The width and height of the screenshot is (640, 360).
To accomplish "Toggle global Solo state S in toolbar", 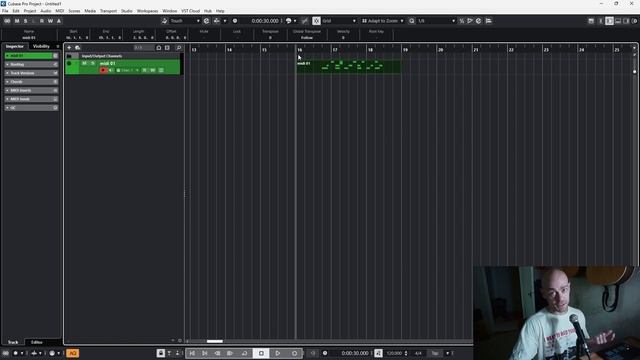I will 25,21.
